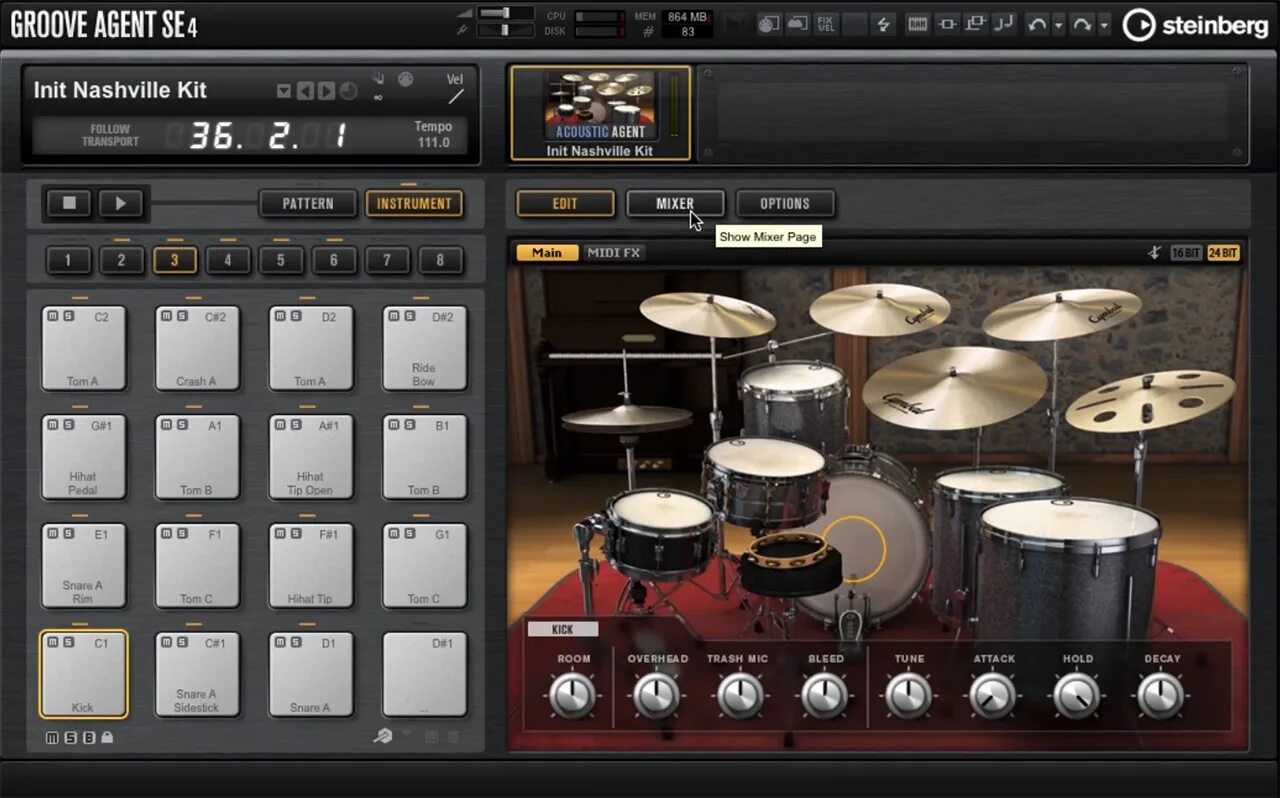1280x798 pixels.
Task: Switch to Pattern pads view
Action: [308, 203]
